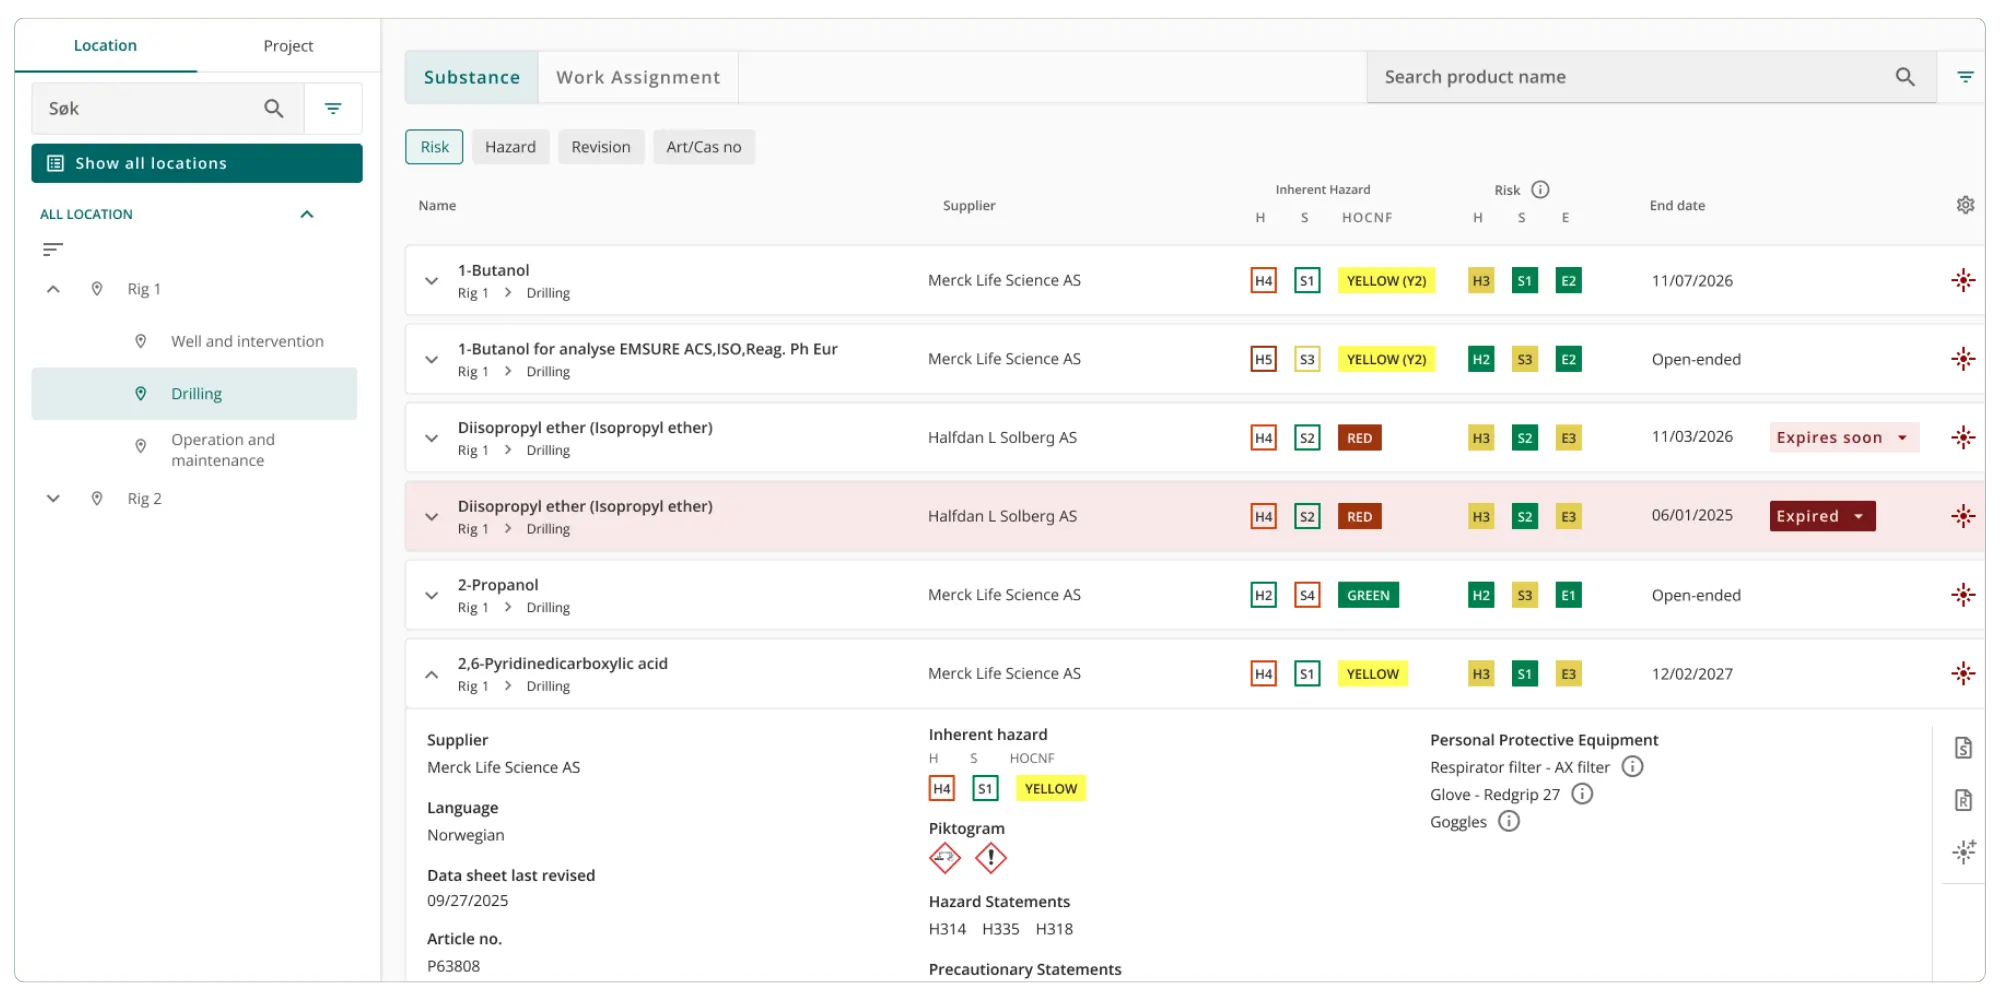This screenshot has width=2000, height=1000.
Task: Switch to the Location tab
Action: coord(105,45)
